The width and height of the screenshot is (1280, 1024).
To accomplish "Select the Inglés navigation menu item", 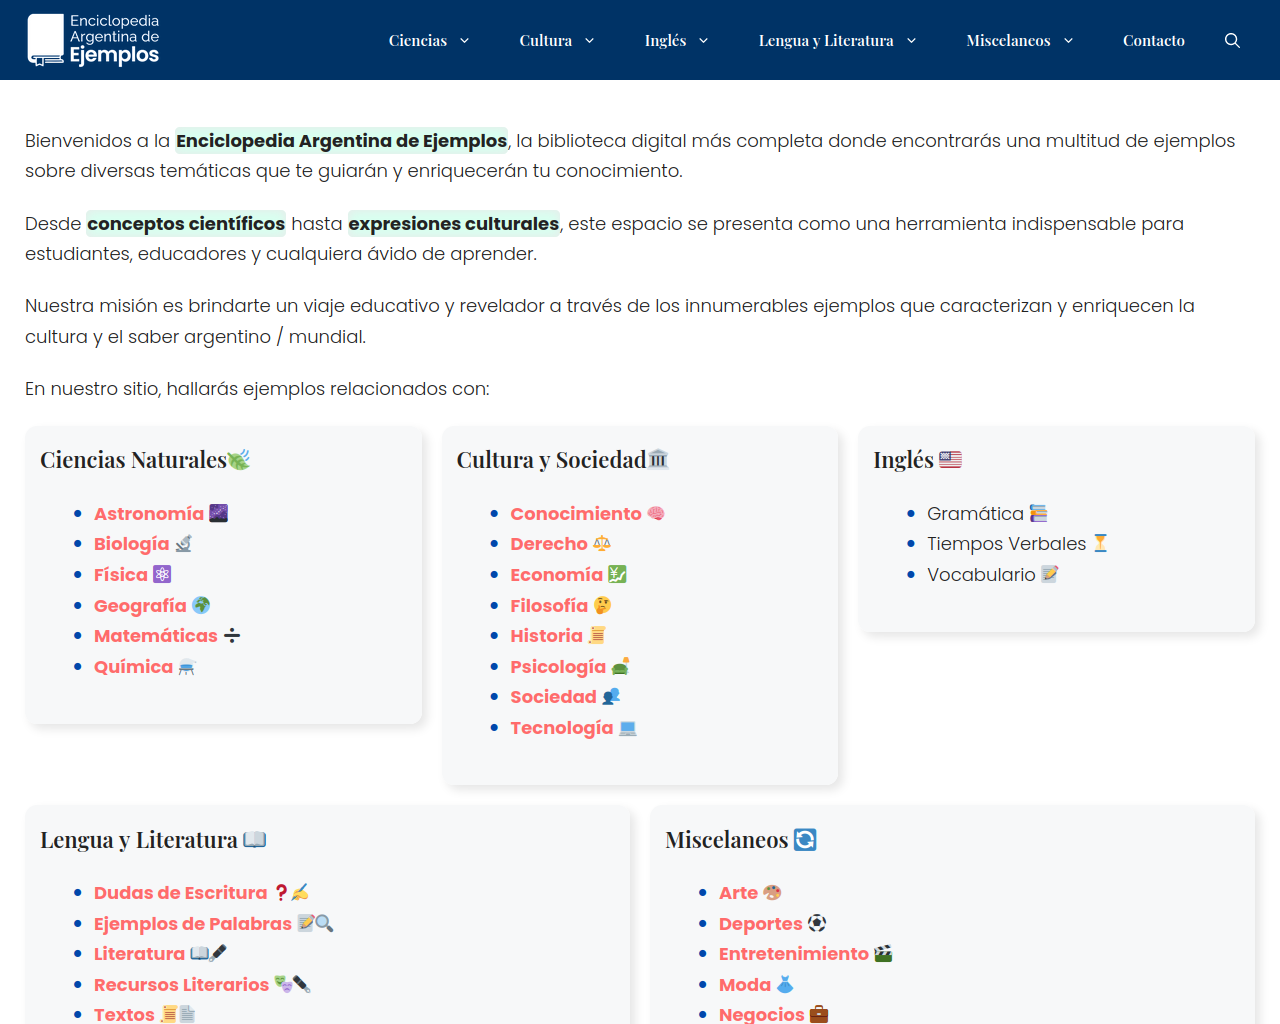I will point(665,41).
